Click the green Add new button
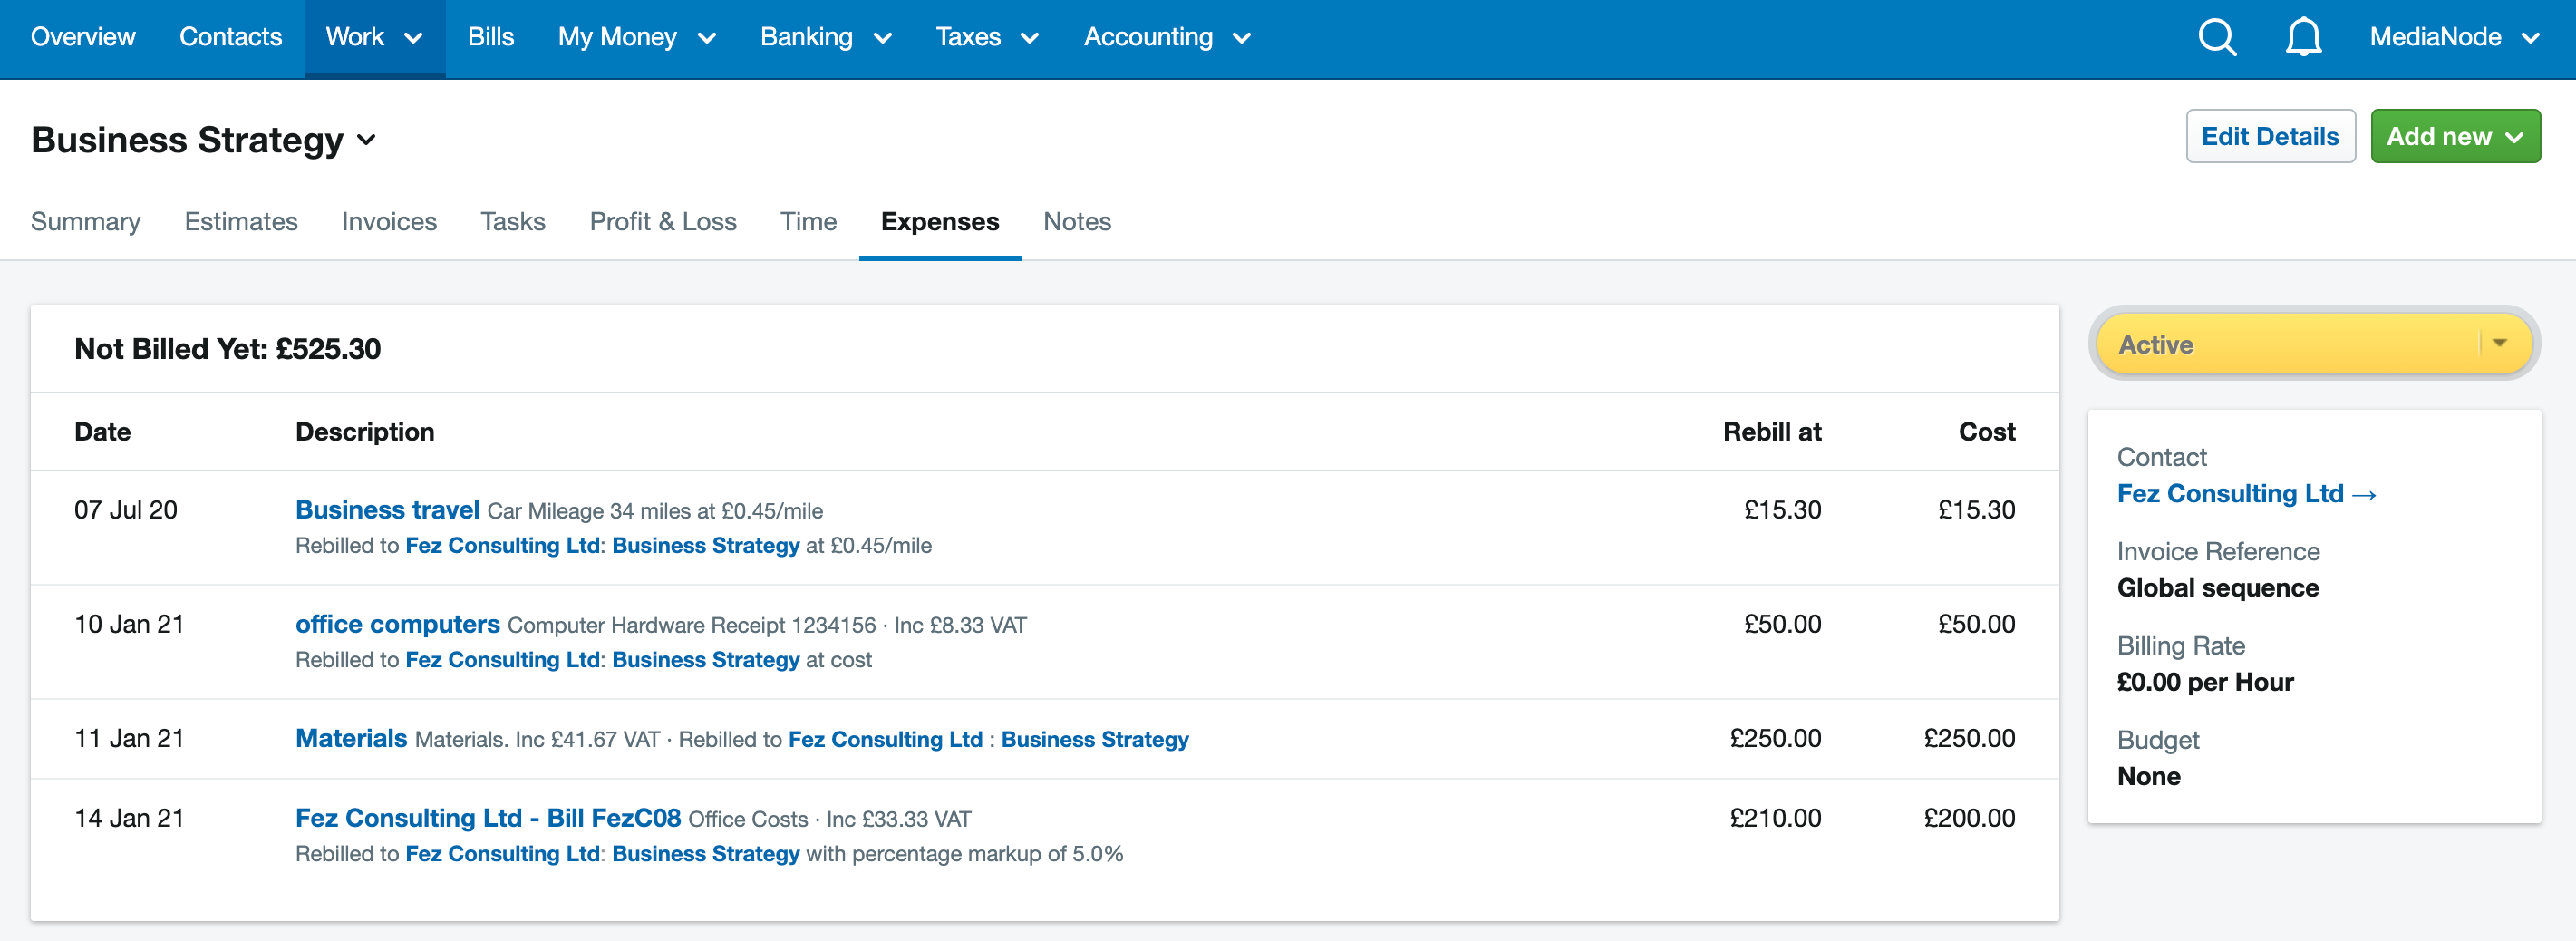The width and height of the screenshot is (2576, 941). pos(2454,137)
